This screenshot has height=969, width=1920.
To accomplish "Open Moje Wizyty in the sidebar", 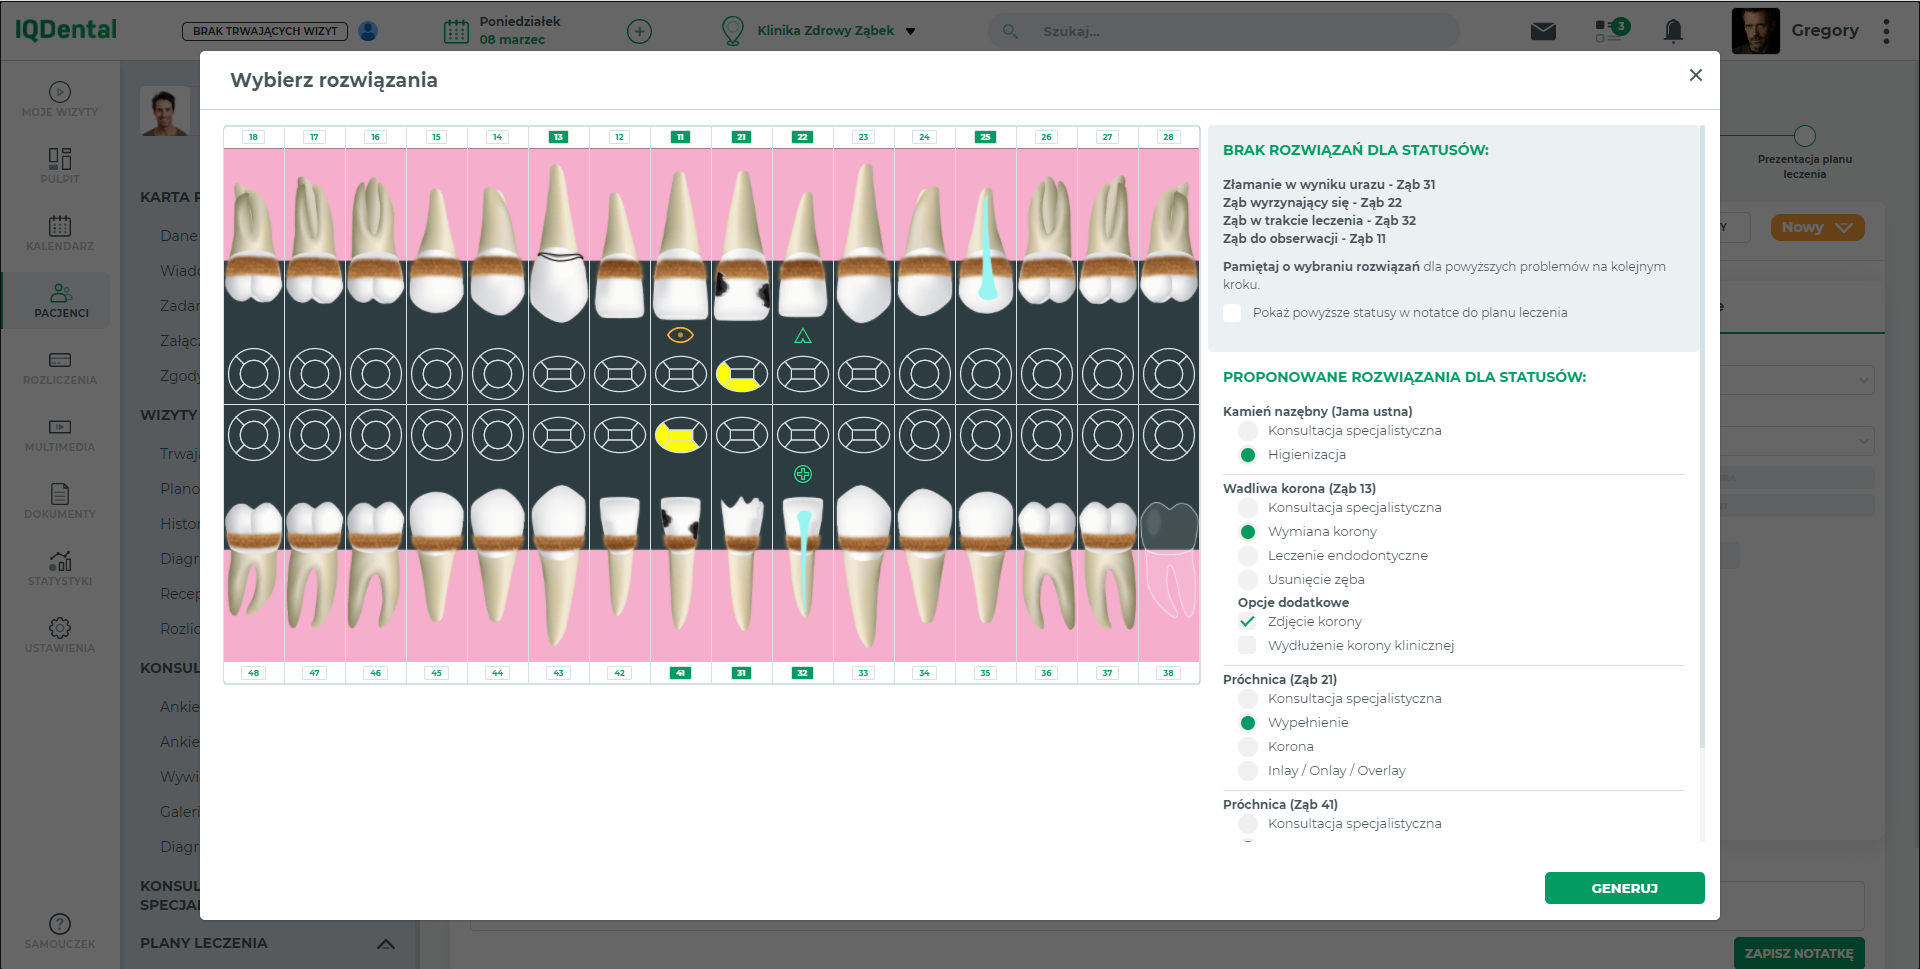I will coord(60,99).
